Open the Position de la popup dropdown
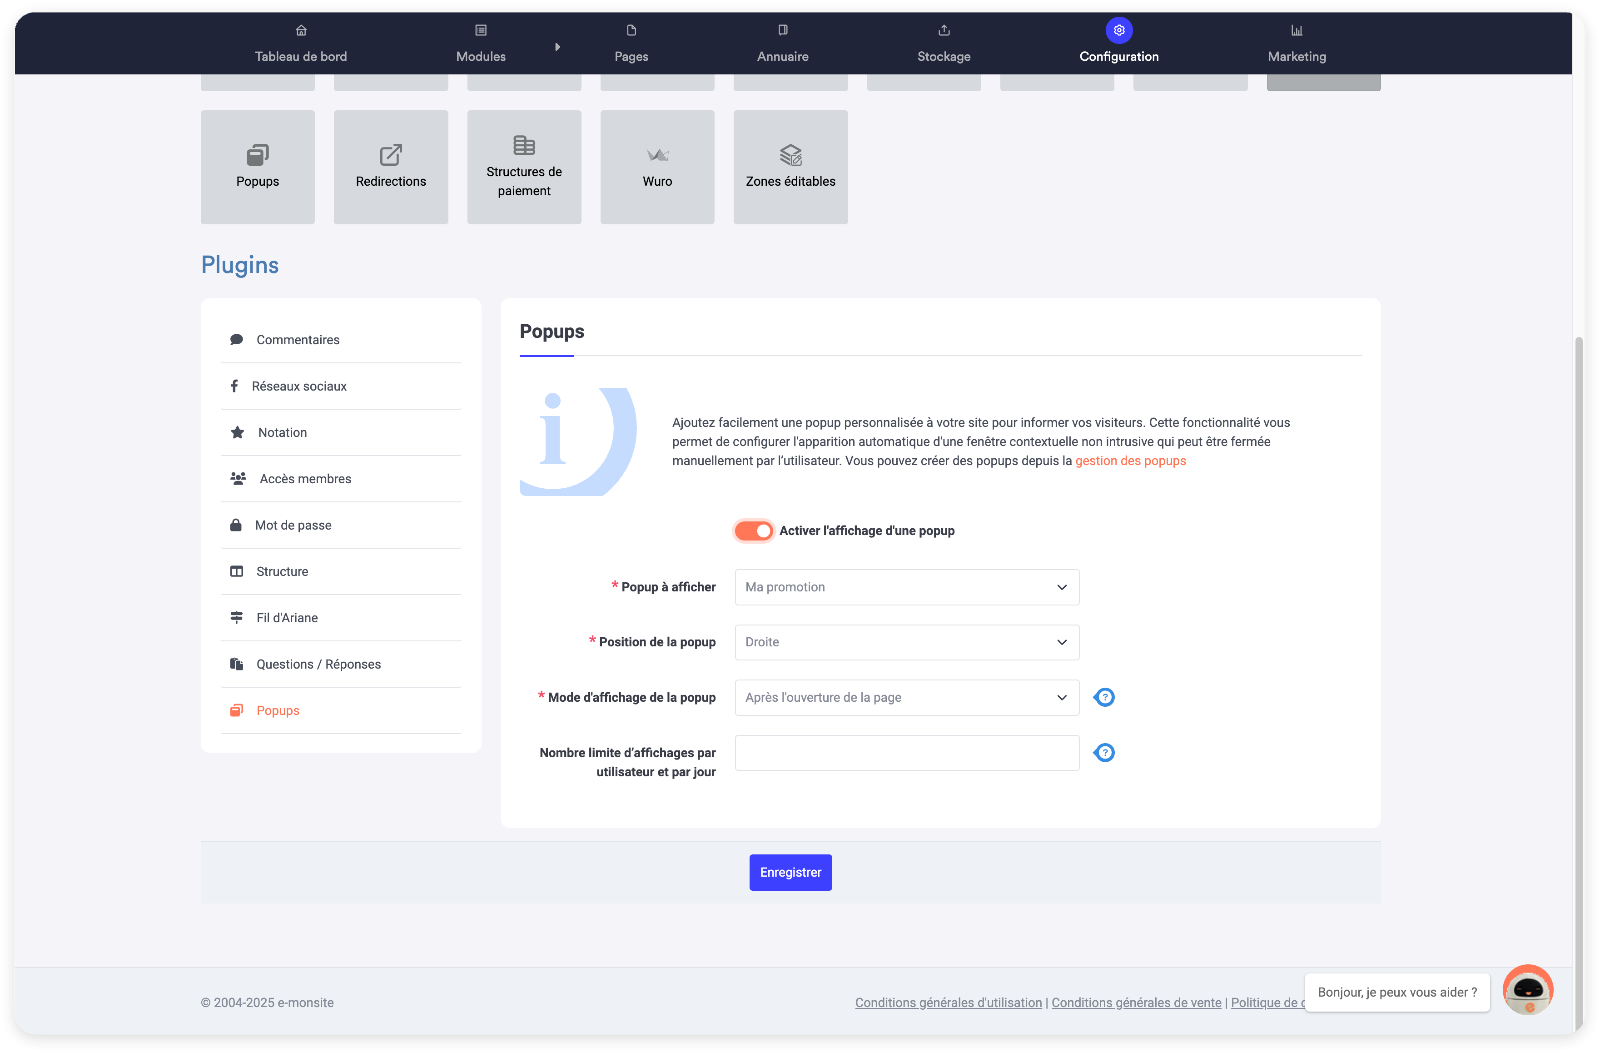This screenshot has height=1053, width=1600. (x=907, y=642)
